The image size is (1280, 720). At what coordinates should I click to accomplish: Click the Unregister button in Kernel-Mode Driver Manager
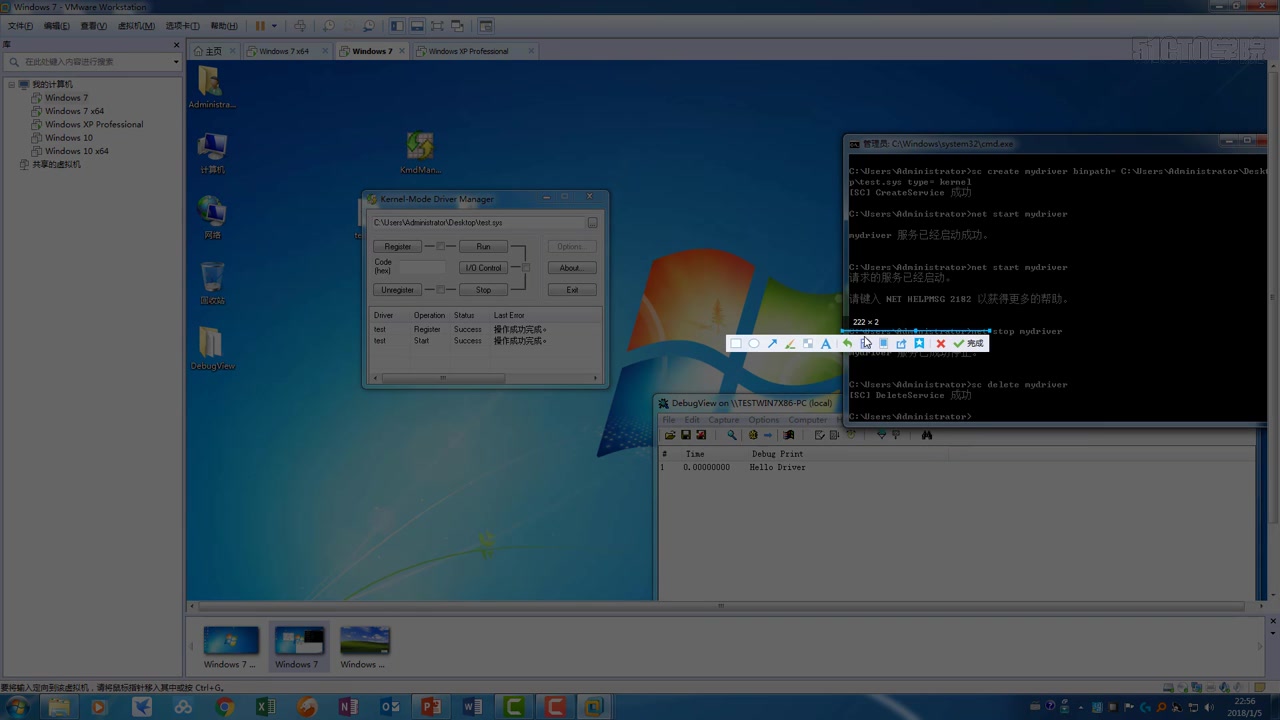pos(397,289)
